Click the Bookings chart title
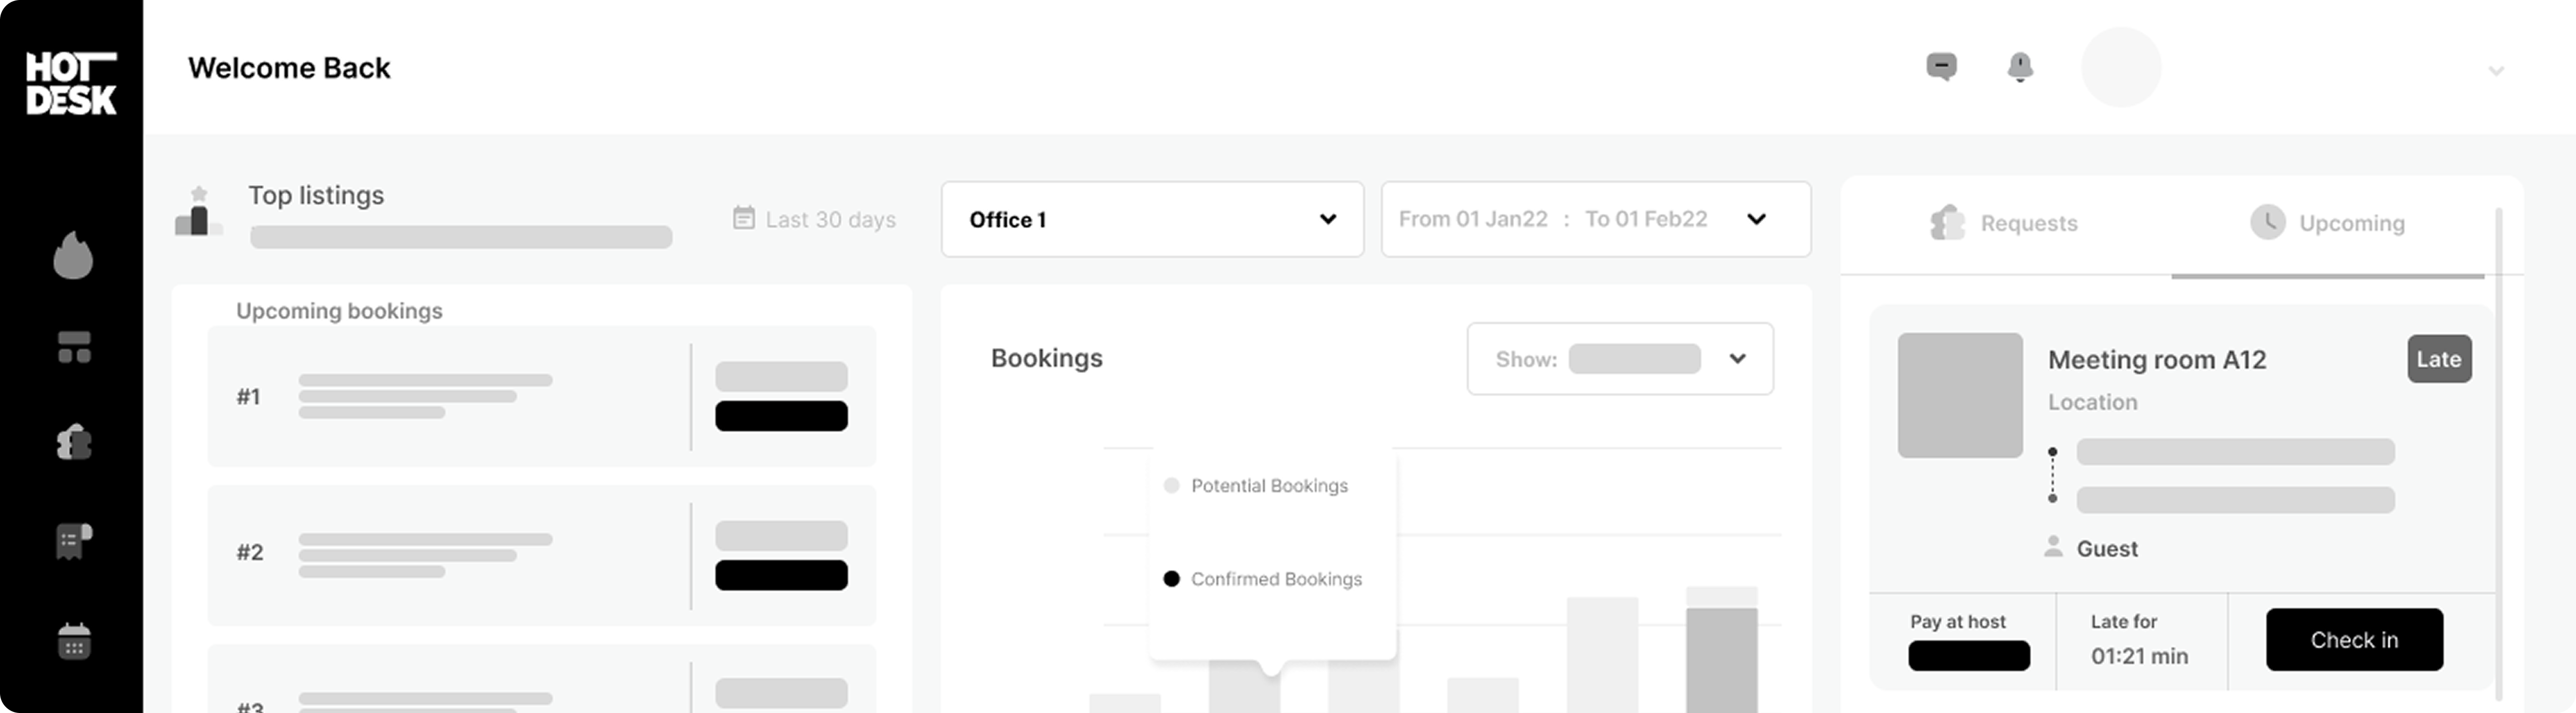2576x713 pixels. pyautogui.click(x=1046, y=358)
